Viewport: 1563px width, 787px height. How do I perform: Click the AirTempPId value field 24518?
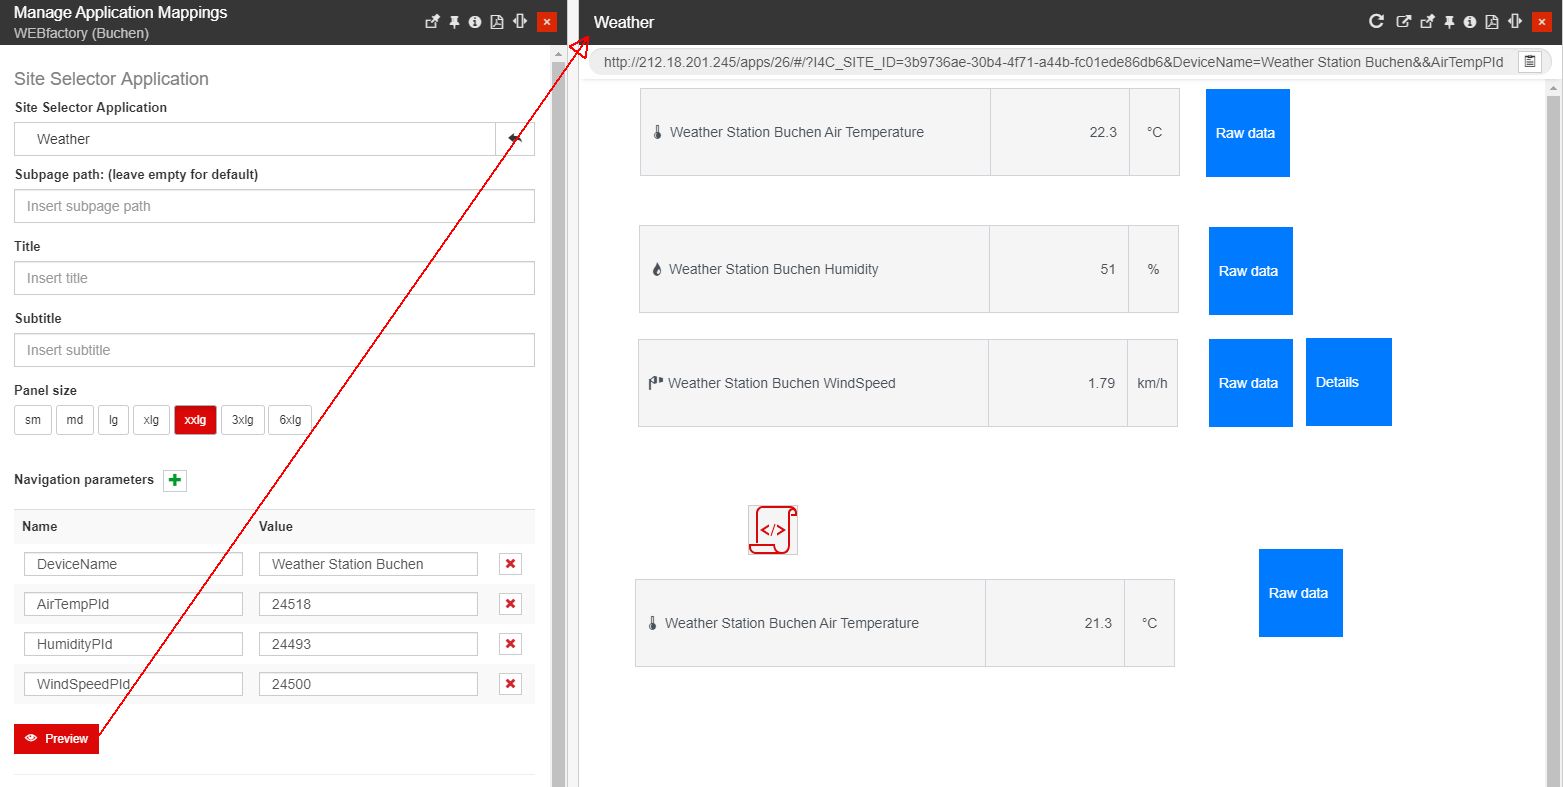pyautogui.click(x=368, y=604)
